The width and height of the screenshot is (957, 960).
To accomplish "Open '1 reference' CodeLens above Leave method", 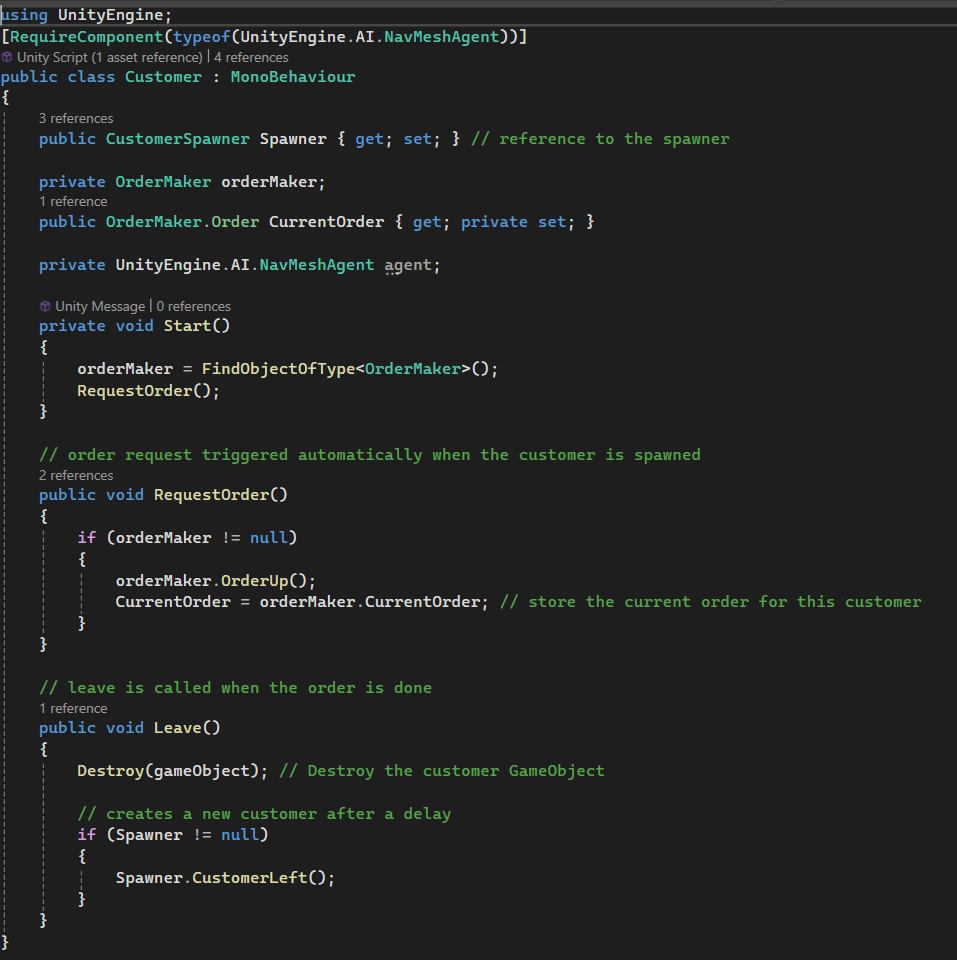I will point(73,708).
